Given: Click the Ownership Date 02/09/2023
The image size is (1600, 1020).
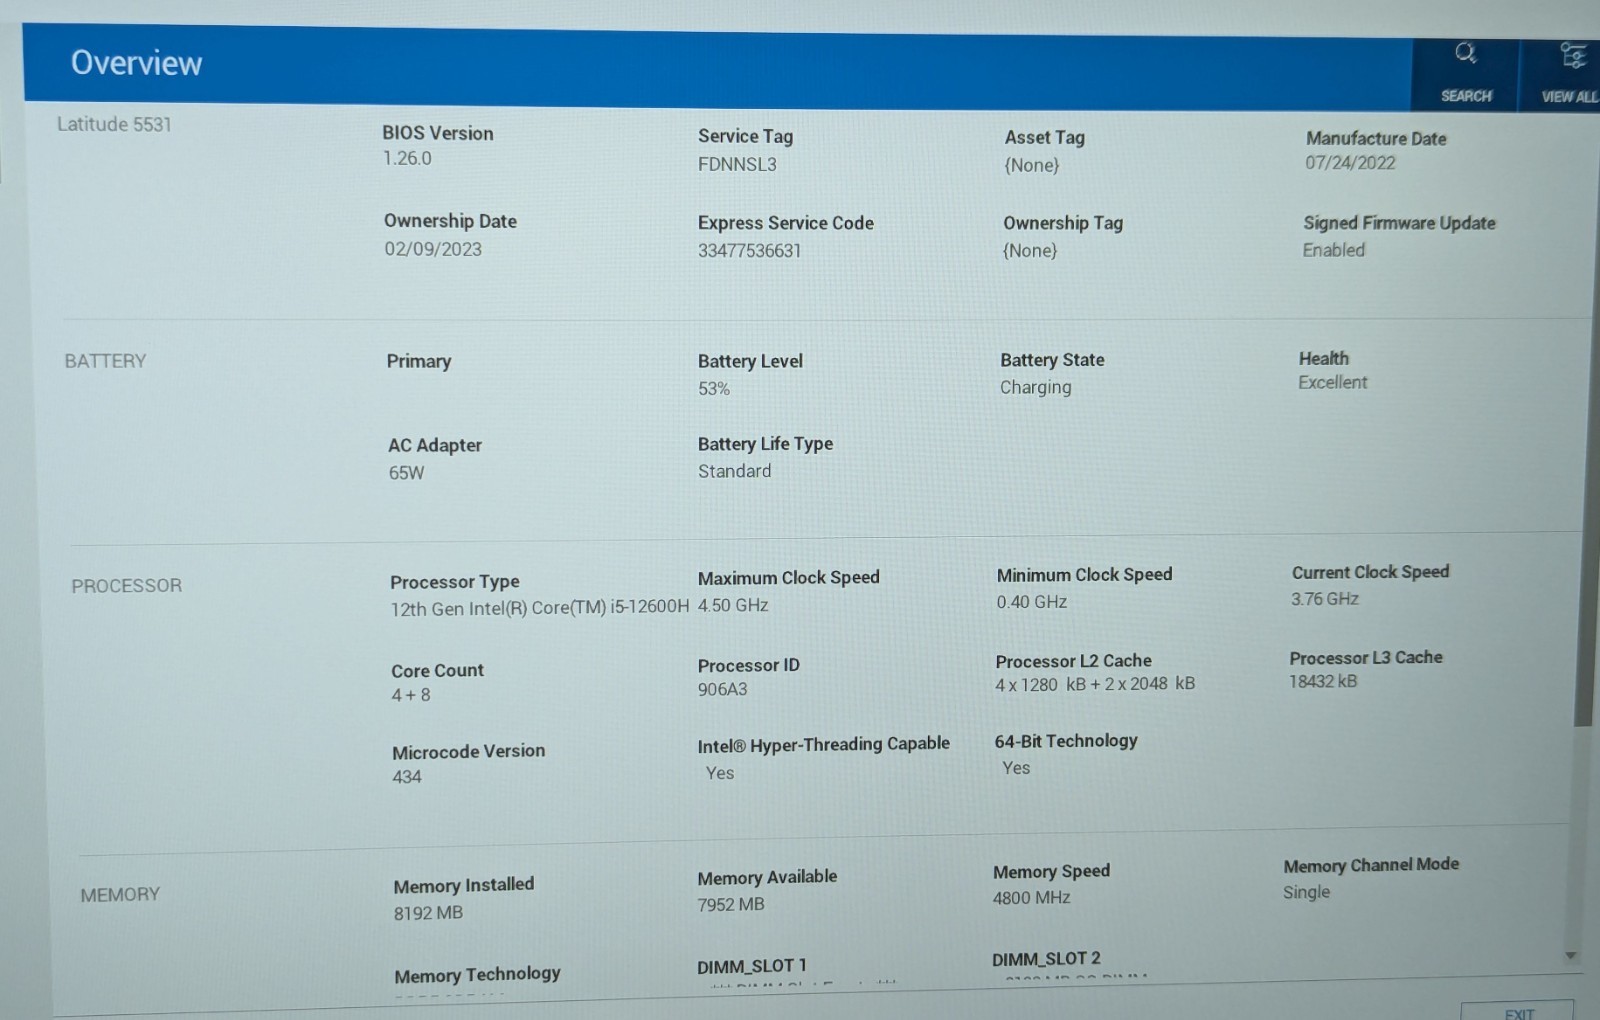Looking at the screenshot, I should 433,249.
